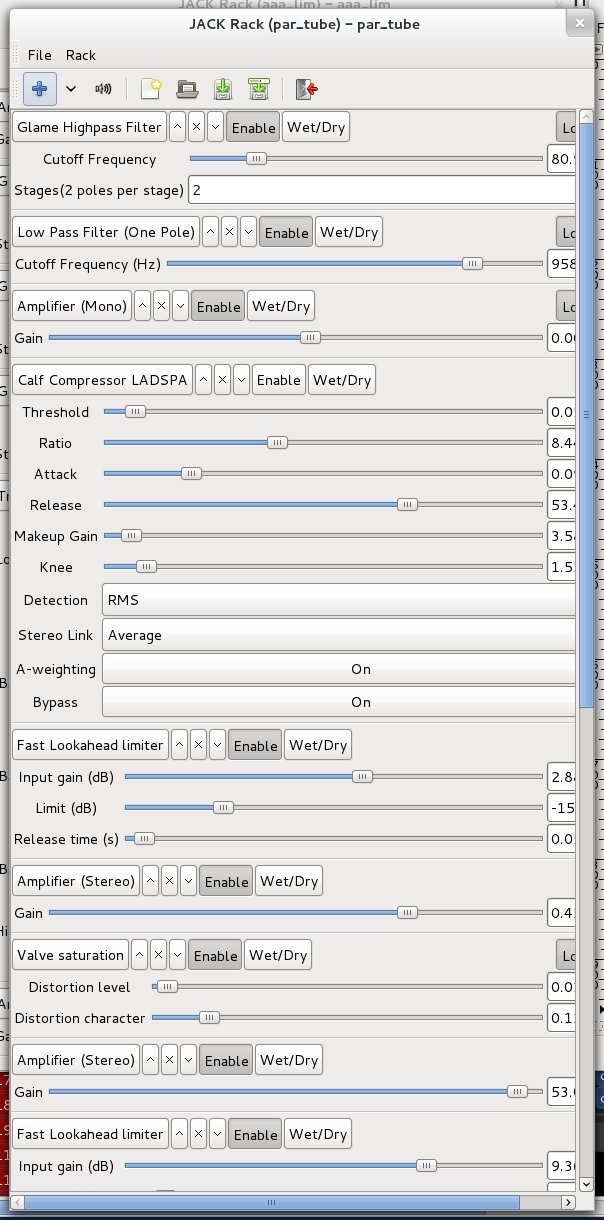Move Valve saturation plugin down

click(178, 955)
